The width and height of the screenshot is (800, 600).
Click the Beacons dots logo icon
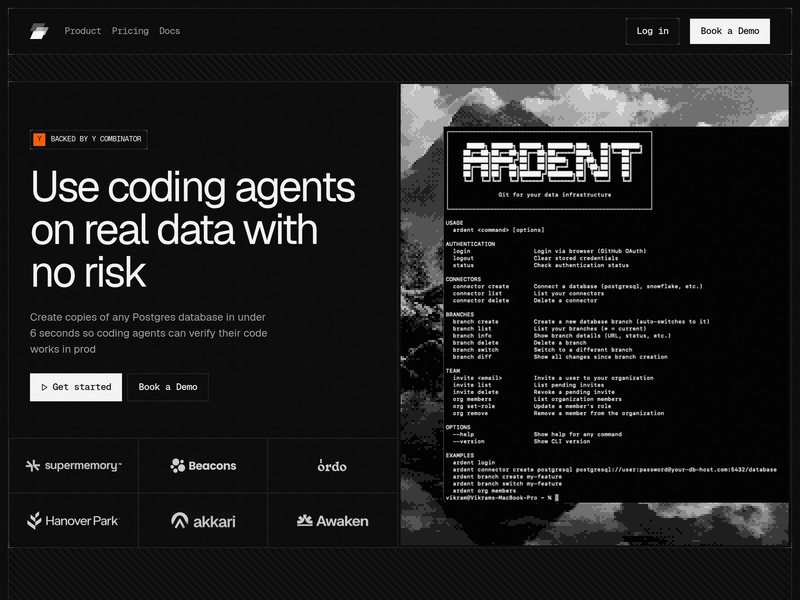pos(178,465)
